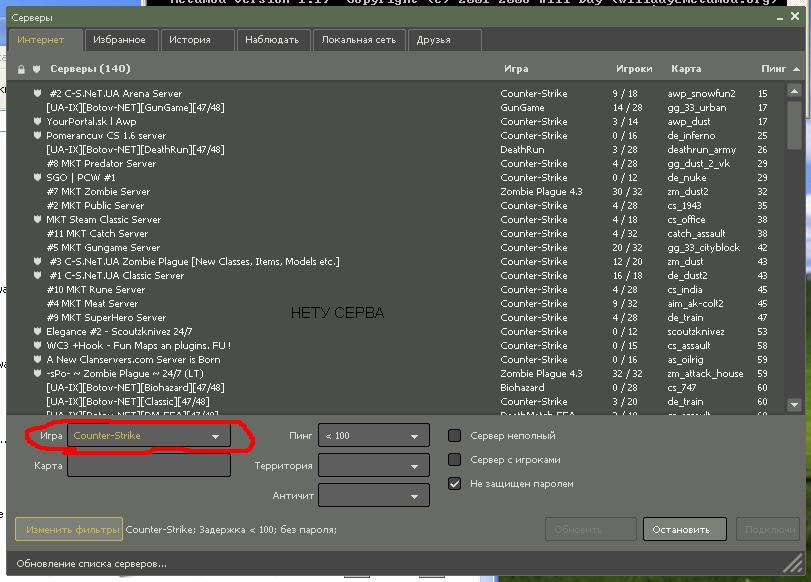
Task: Sort by the Игра column header
Action: (x=516, y=68)
